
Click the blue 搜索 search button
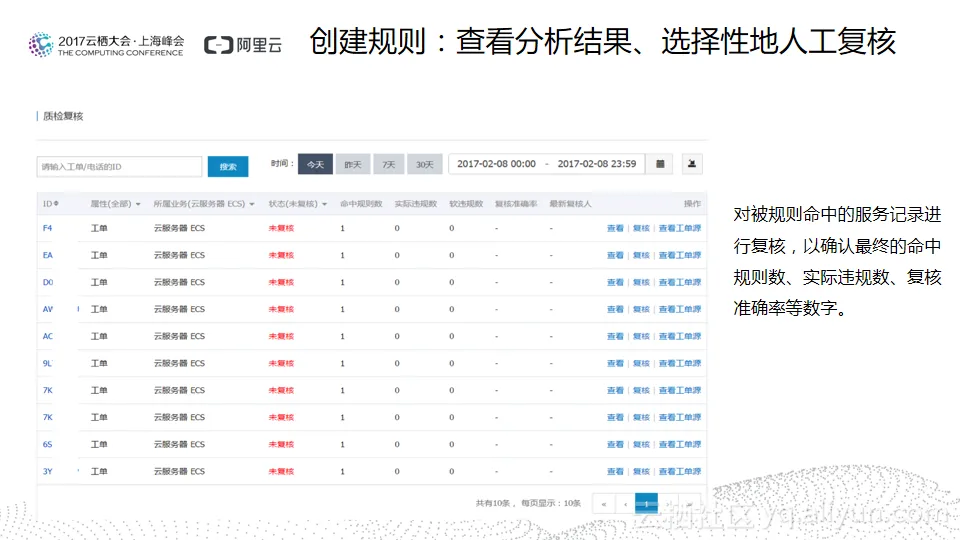(x=228, y=167)
